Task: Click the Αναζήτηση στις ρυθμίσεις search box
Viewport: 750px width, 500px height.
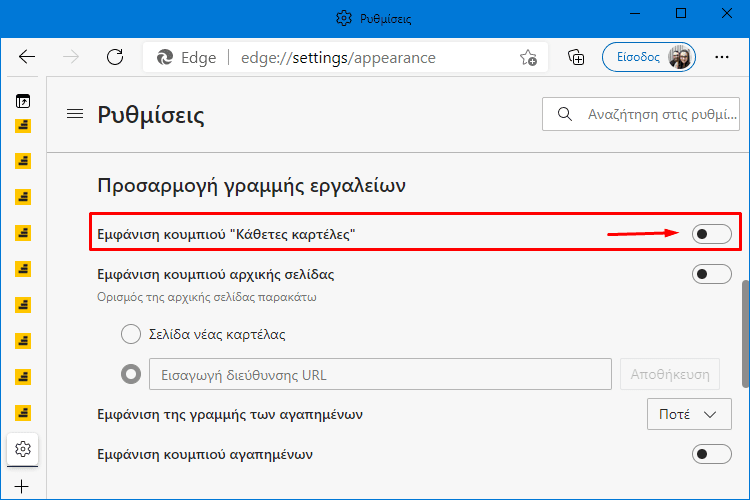Action: (640, 114)
